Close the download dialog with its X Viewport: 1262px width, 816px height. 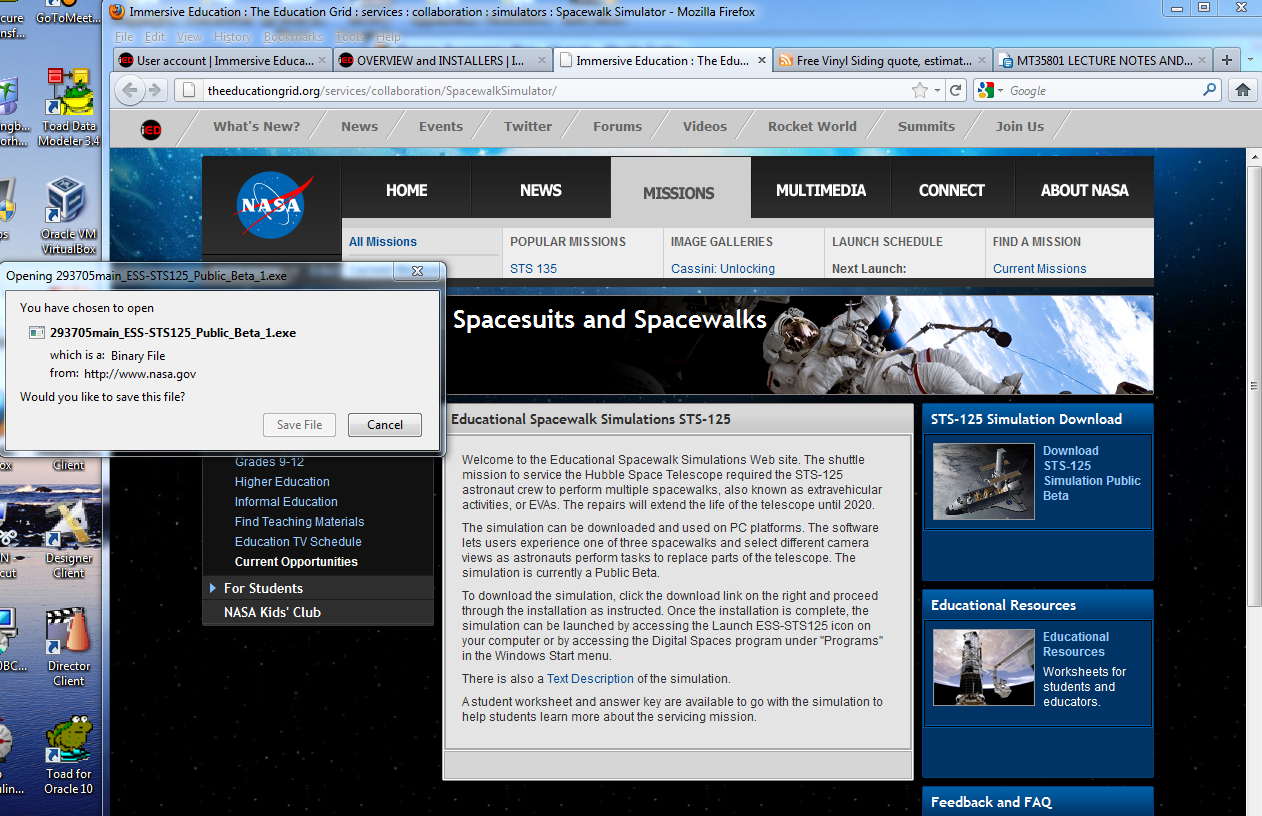(x=418, y=271)
